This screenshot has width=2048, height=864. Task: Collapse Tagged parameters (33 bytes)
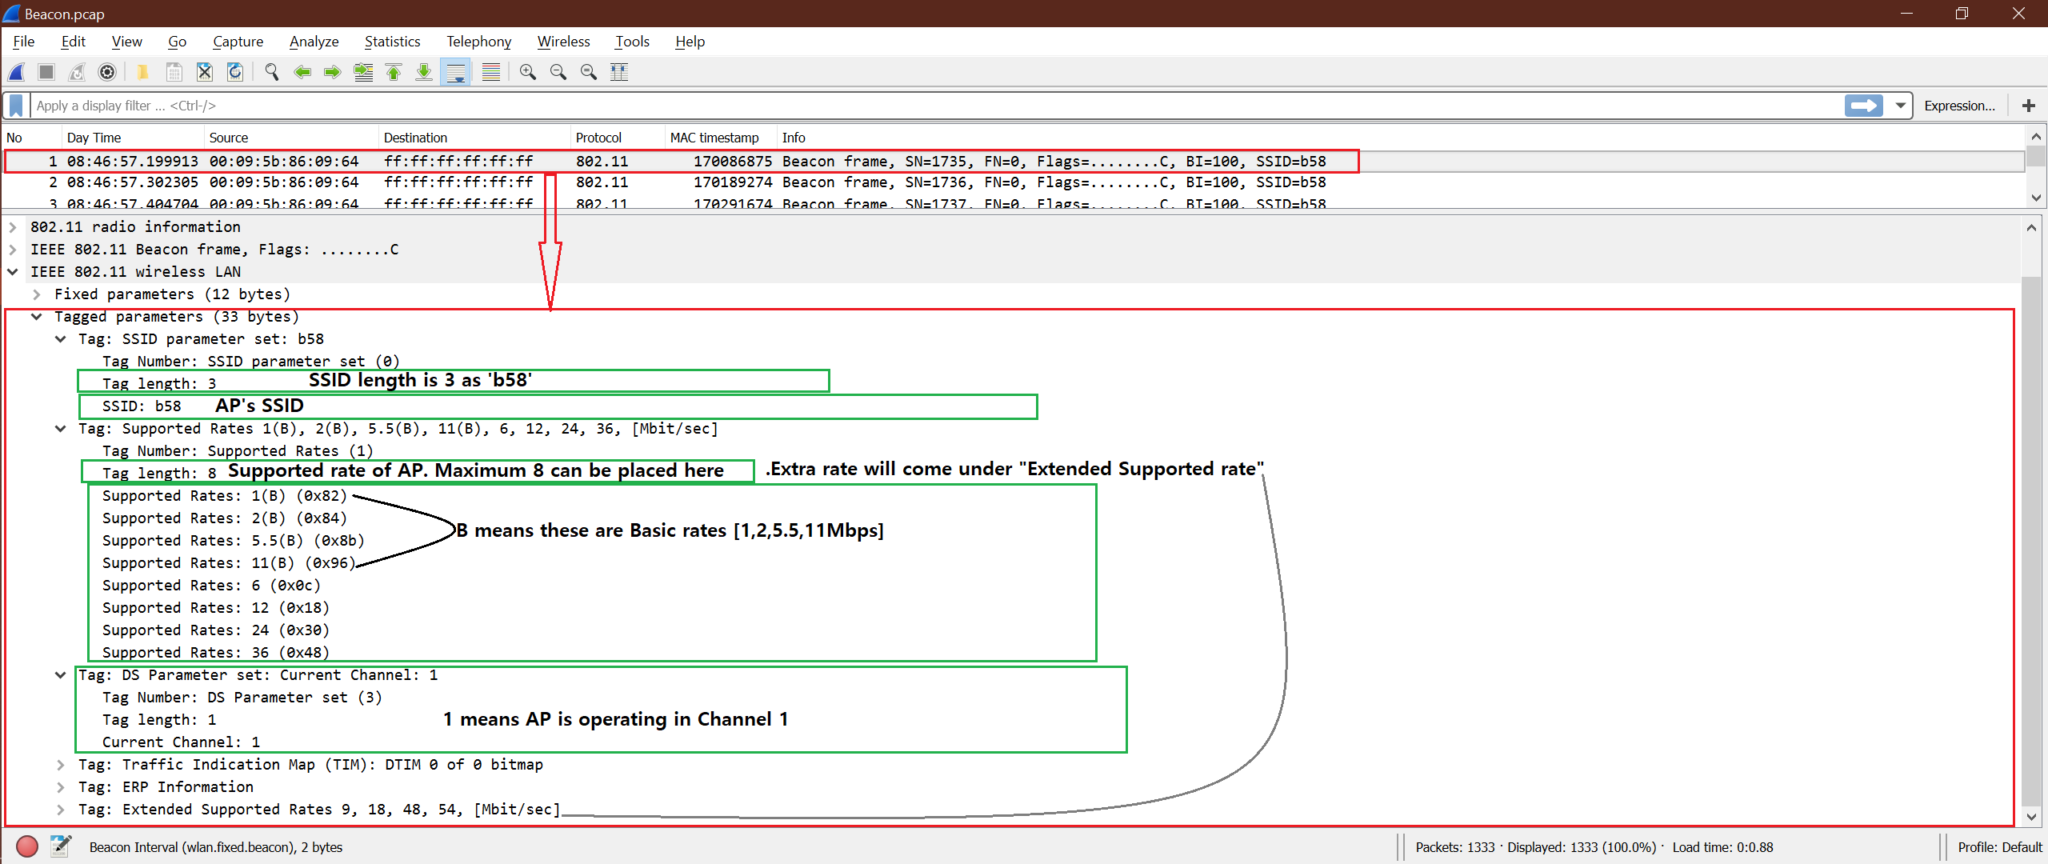pyautogui.click(x=37, y=317)
